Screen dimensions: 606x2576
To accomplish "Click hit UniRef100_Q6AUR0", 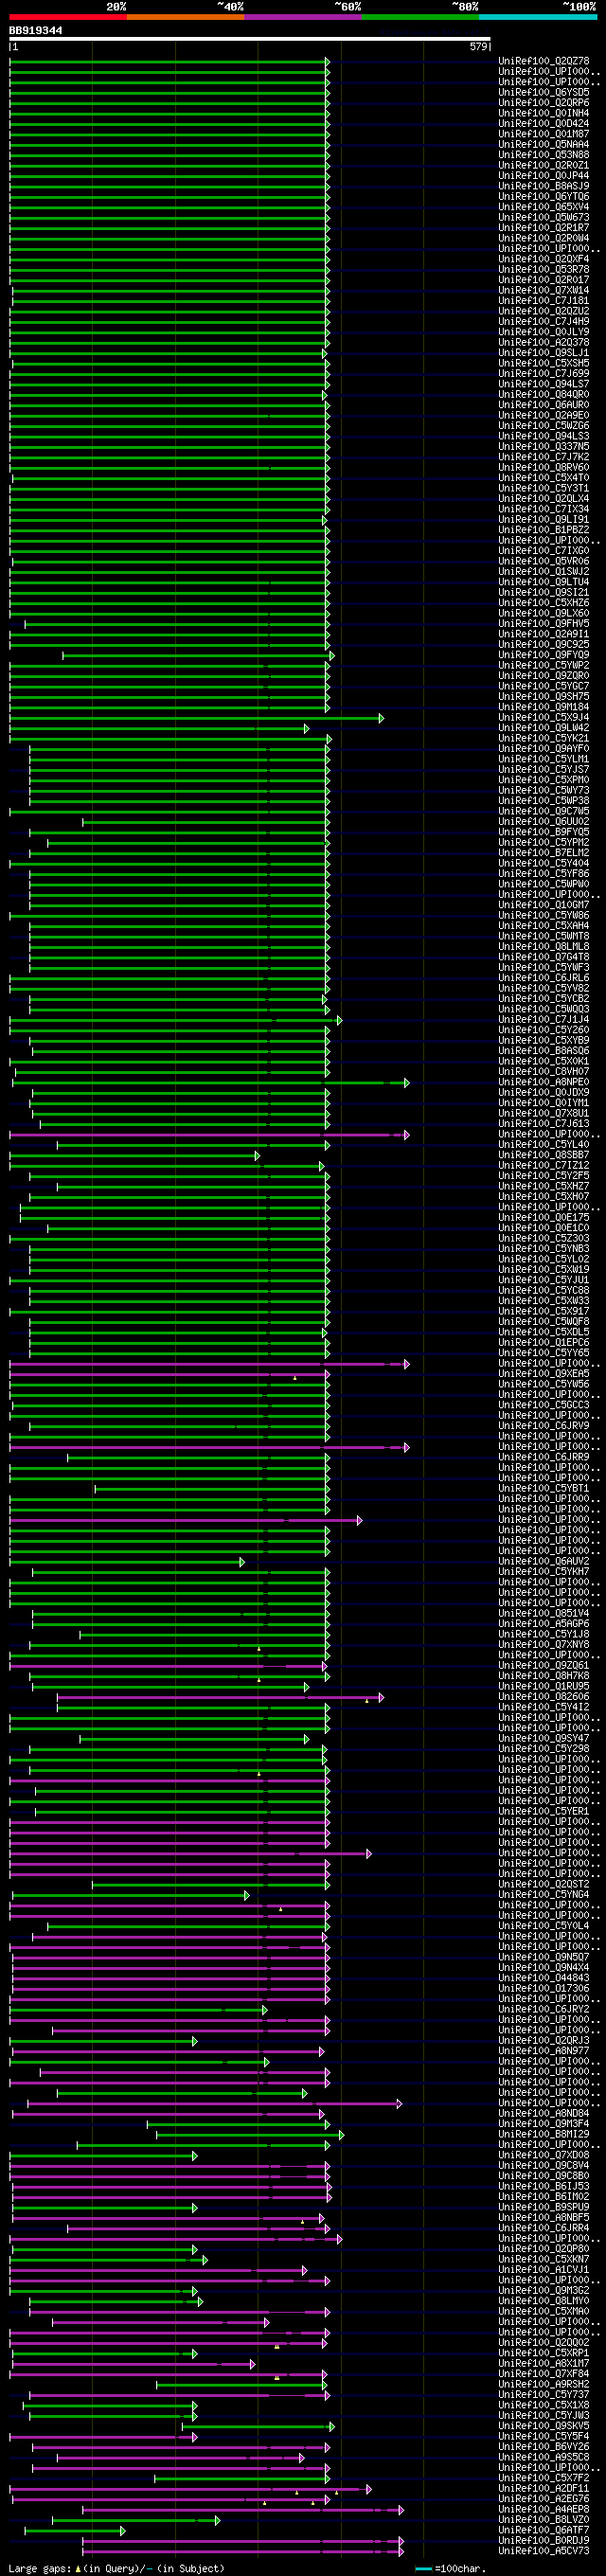I will click(x=544, y=405).
